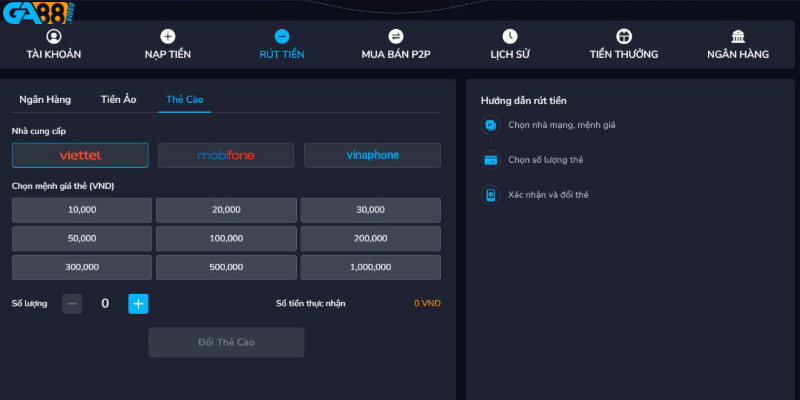The width and height of the screenshot is (800, 400).
Task: Increase card quantity with the blue plus button
Action: (138, 304)
